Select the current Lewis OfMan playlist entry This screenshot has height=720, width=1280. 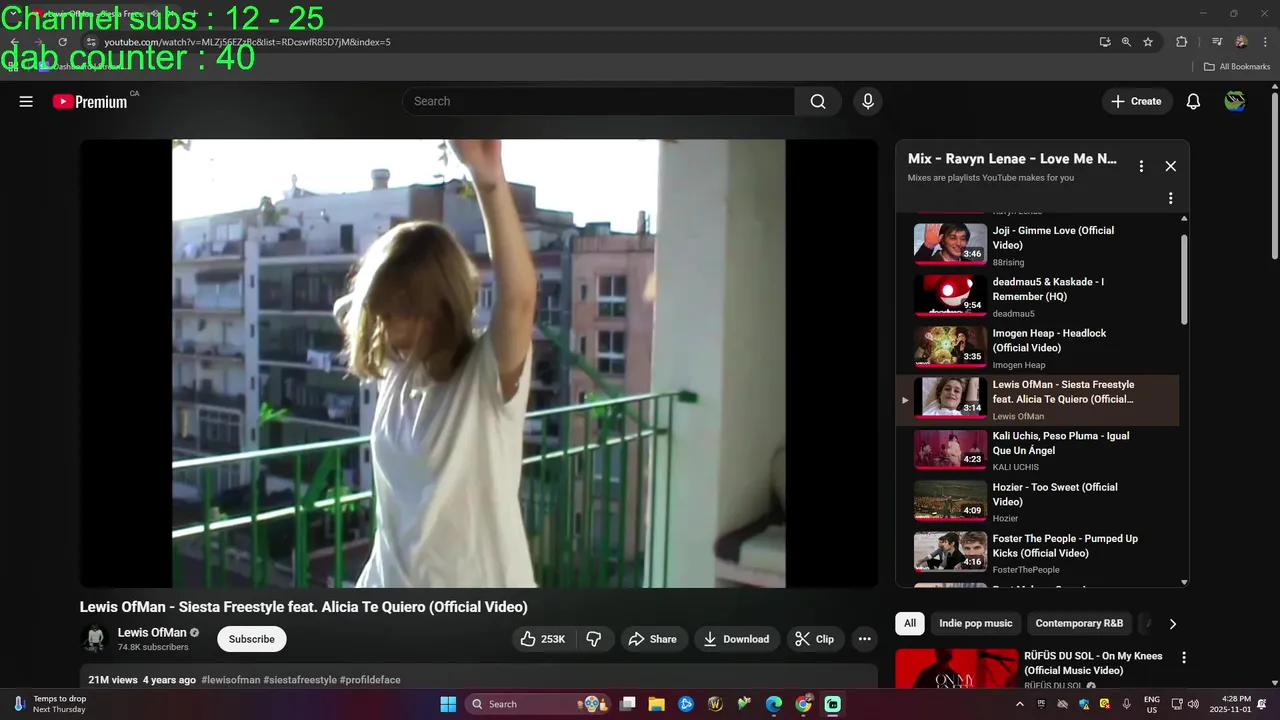[1037, 399]
